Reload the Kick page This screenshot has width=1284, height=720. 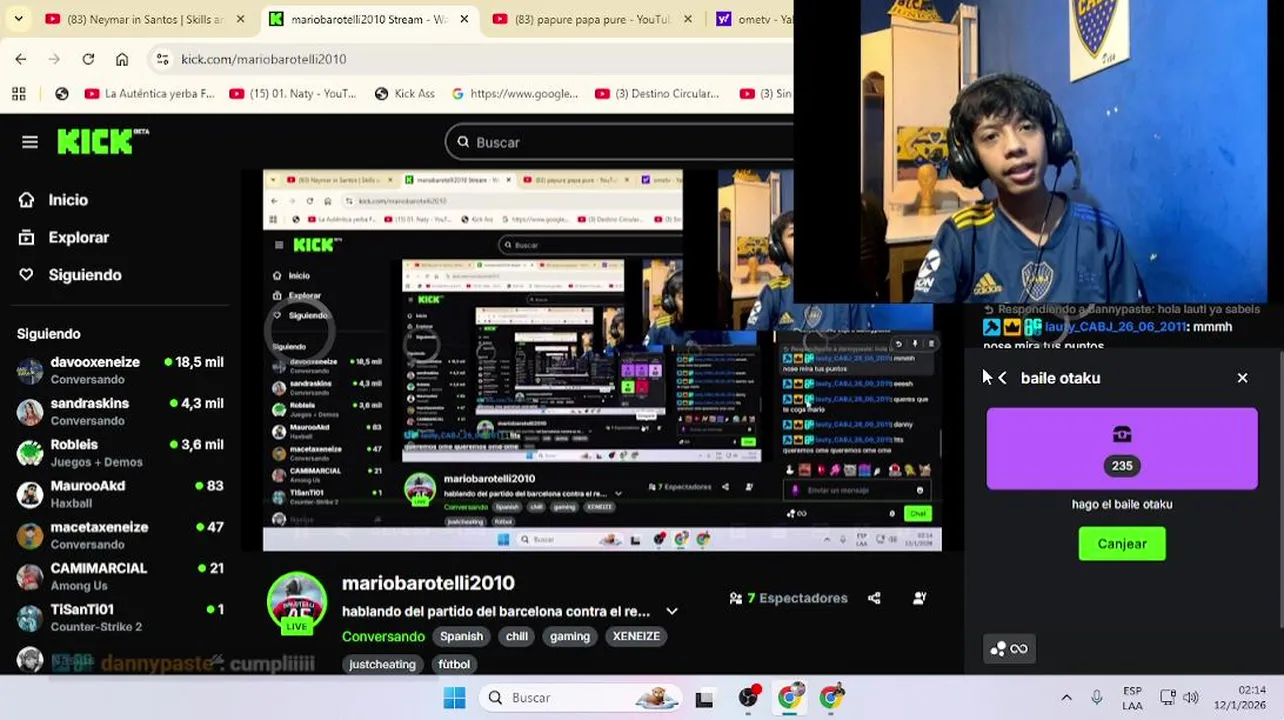88,59
